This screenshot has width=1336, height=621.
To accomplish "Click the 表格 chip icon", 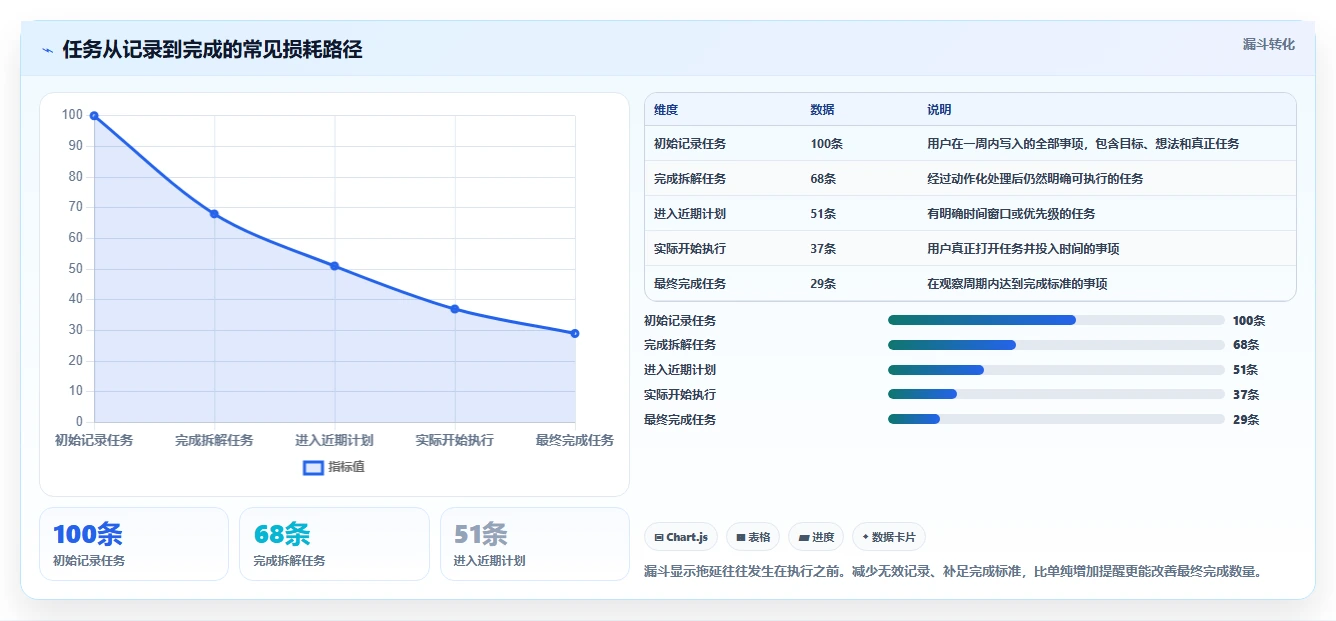I will [741, 537].
